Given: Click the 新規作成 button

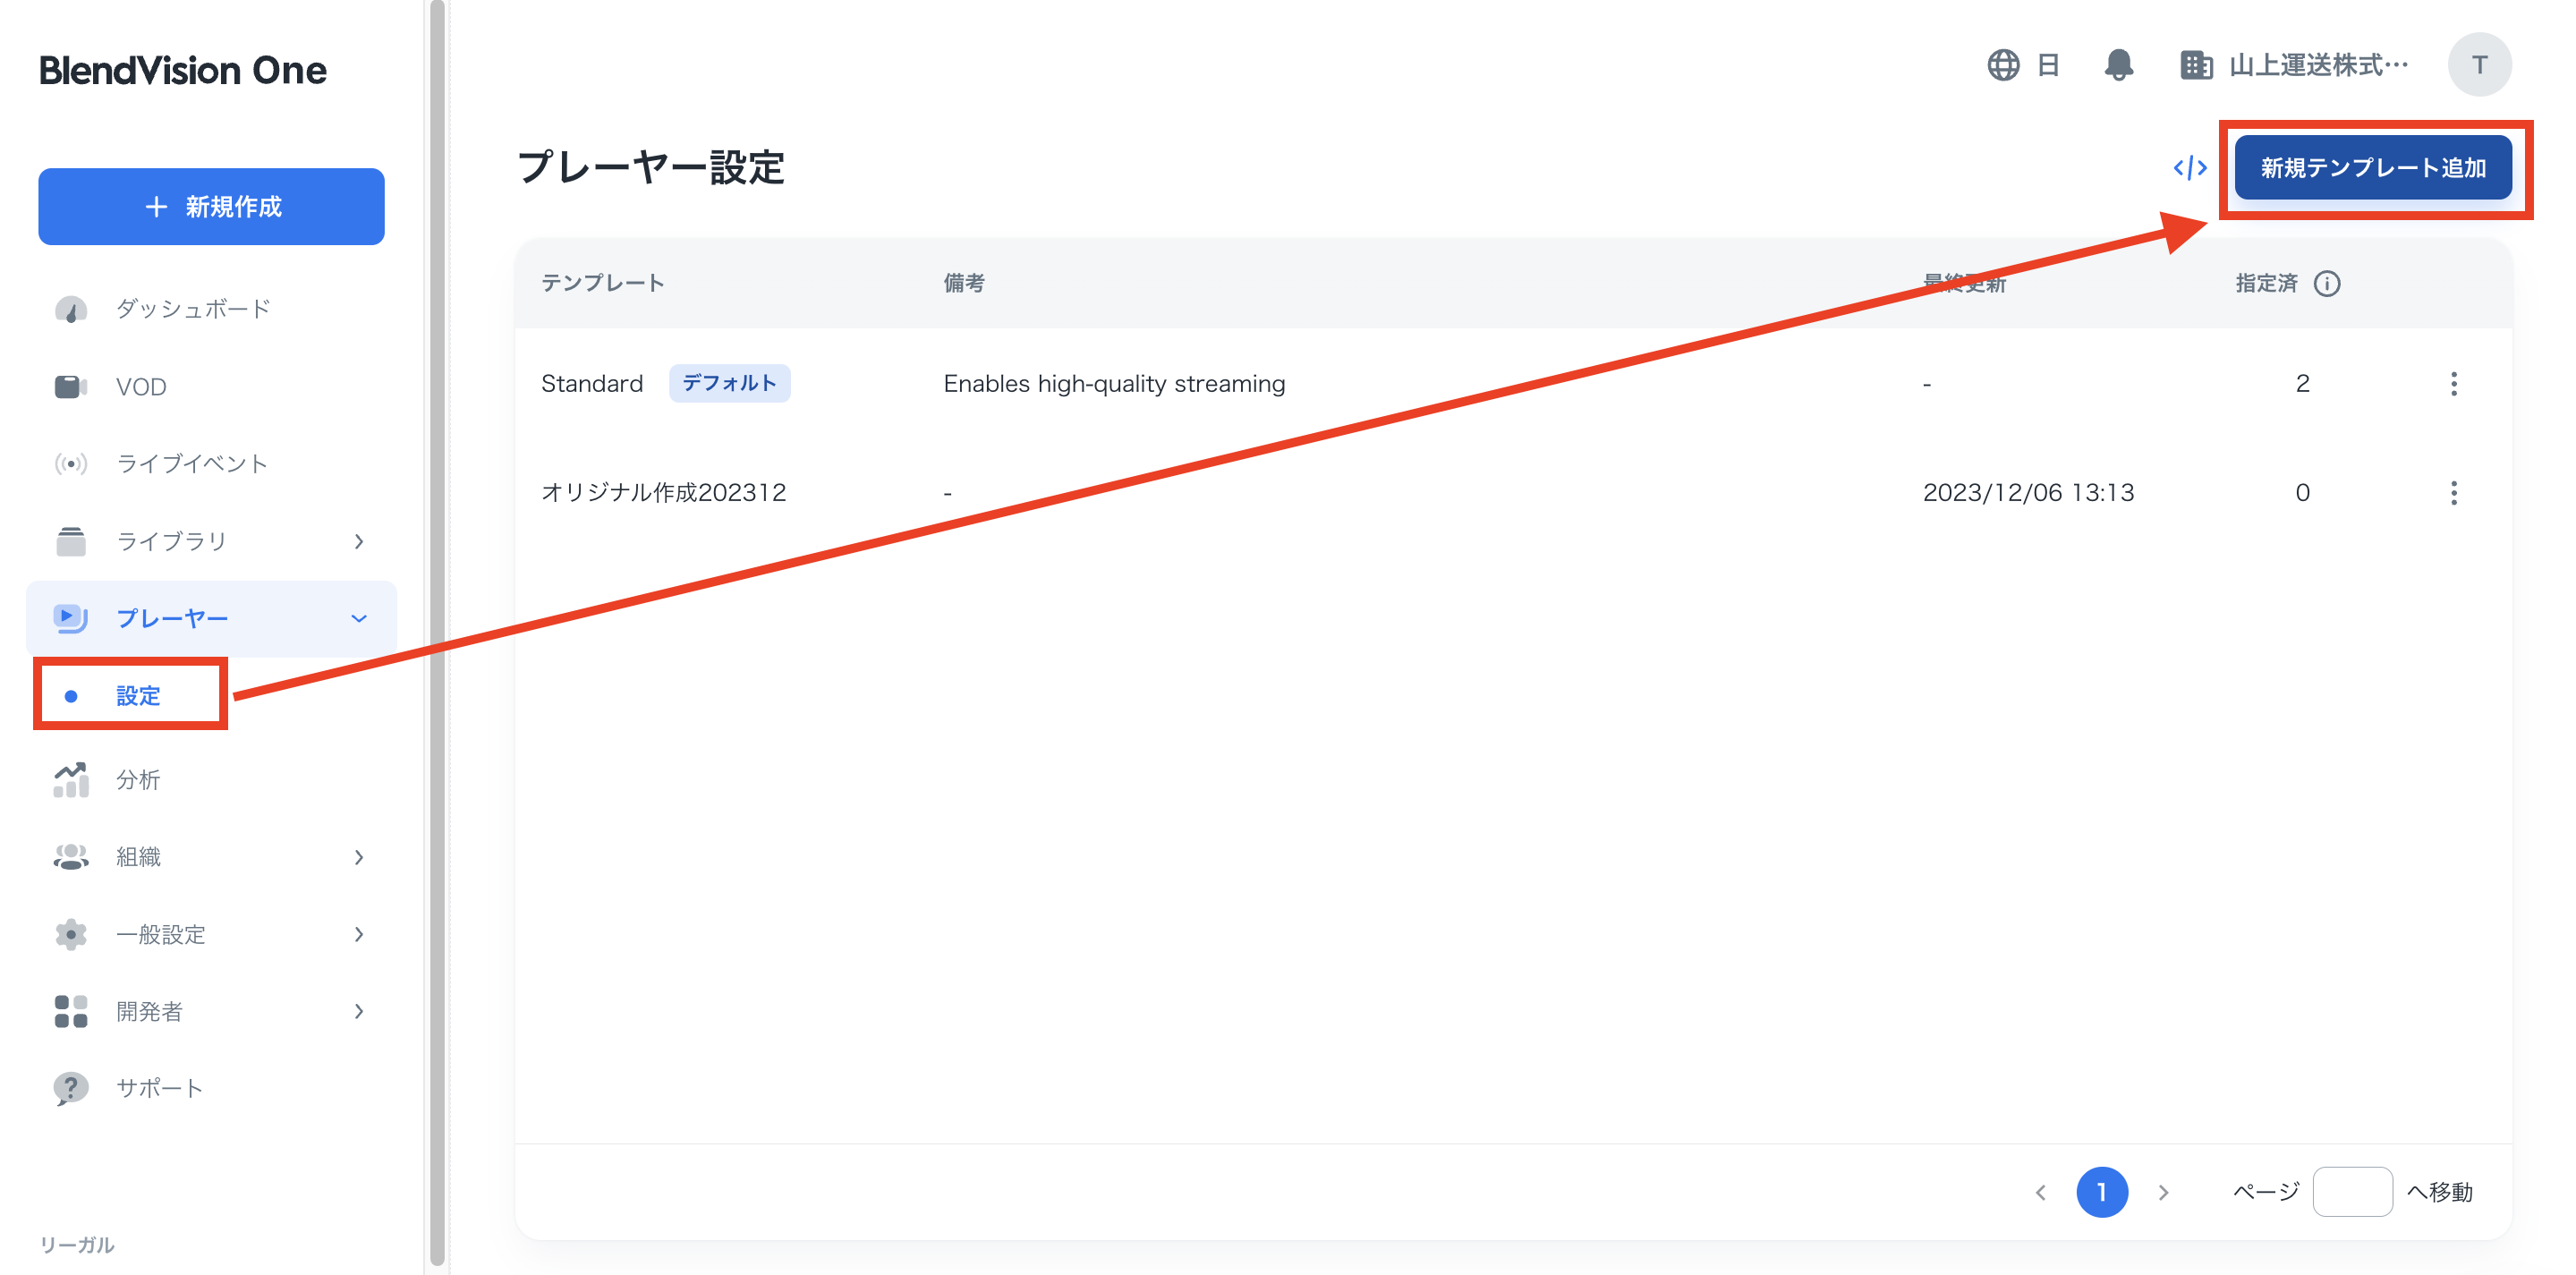Looking at the screenshot, I should click(211, 207).
